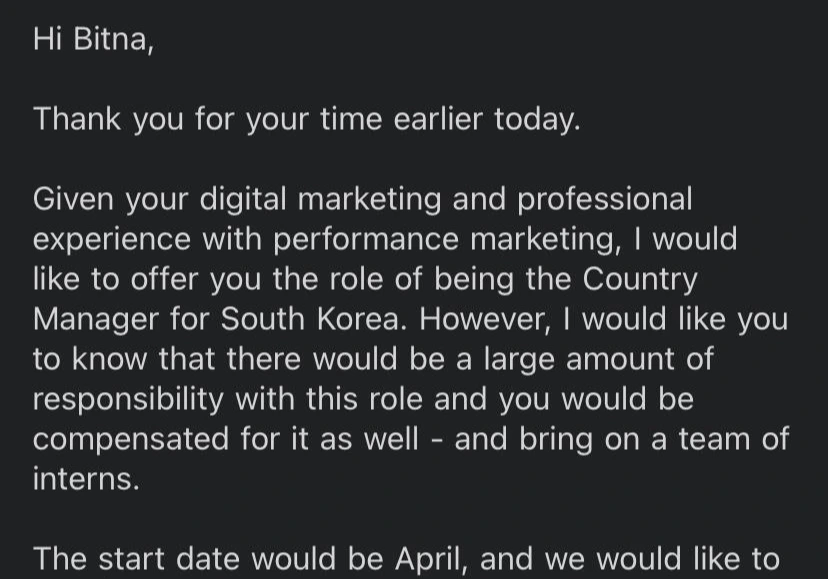Click the word "interns"
Image resolution: width=828 pixels, height=579 pixels.
(86, 479)
